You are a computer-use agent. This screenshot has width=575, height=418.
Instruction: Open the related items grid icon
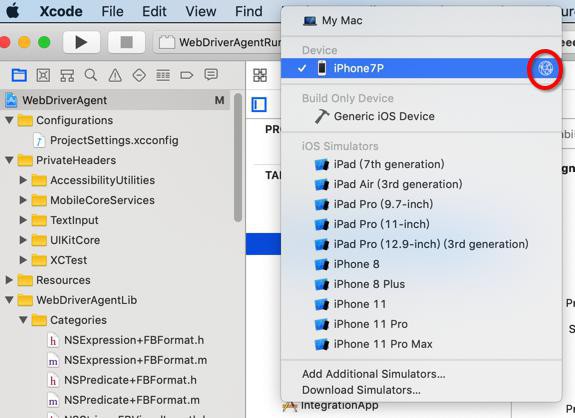[260, 75]
